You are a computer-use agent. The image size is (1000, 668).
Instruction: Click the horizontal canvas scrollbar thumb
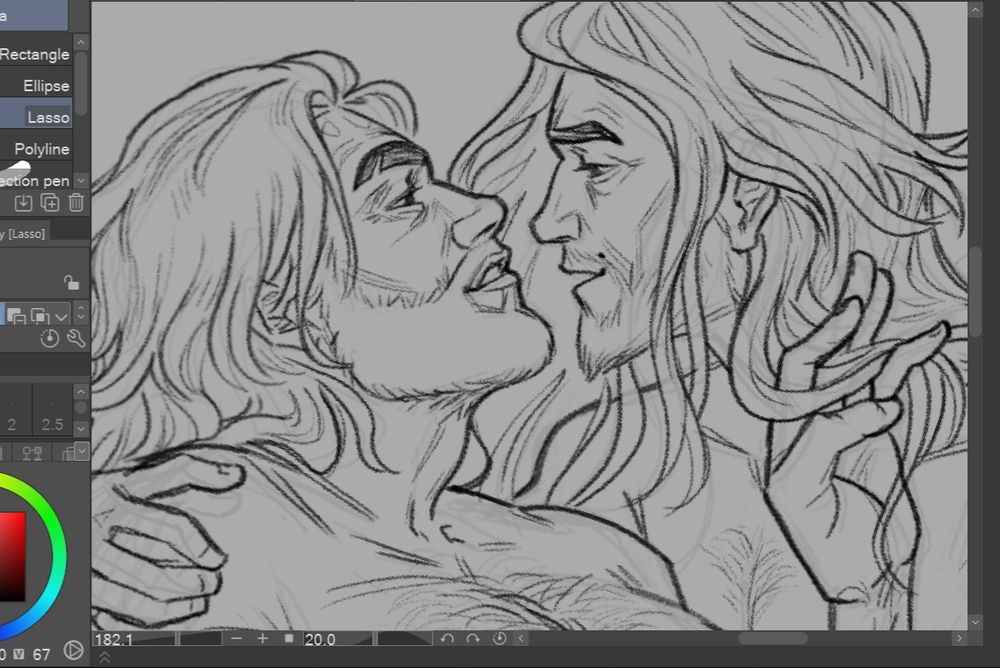773,638
